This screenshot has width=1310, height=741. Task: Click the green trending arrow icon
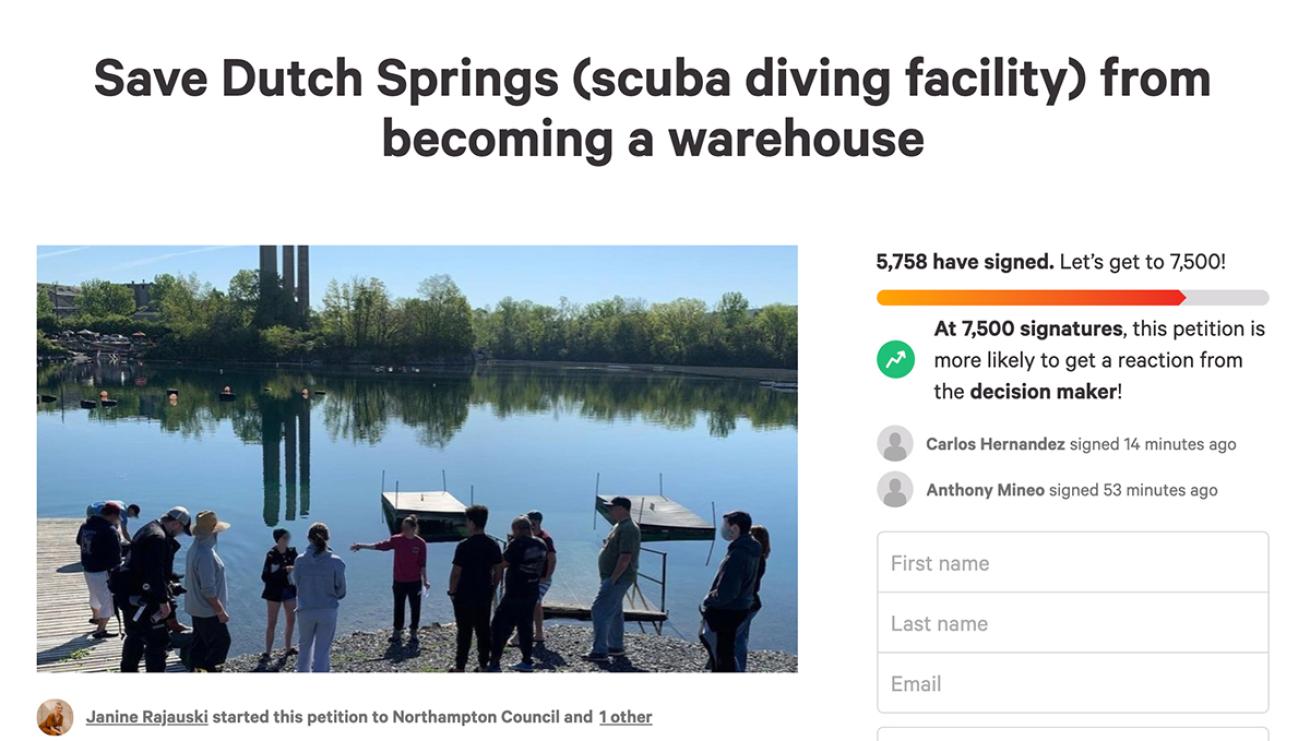coord(895,360)
